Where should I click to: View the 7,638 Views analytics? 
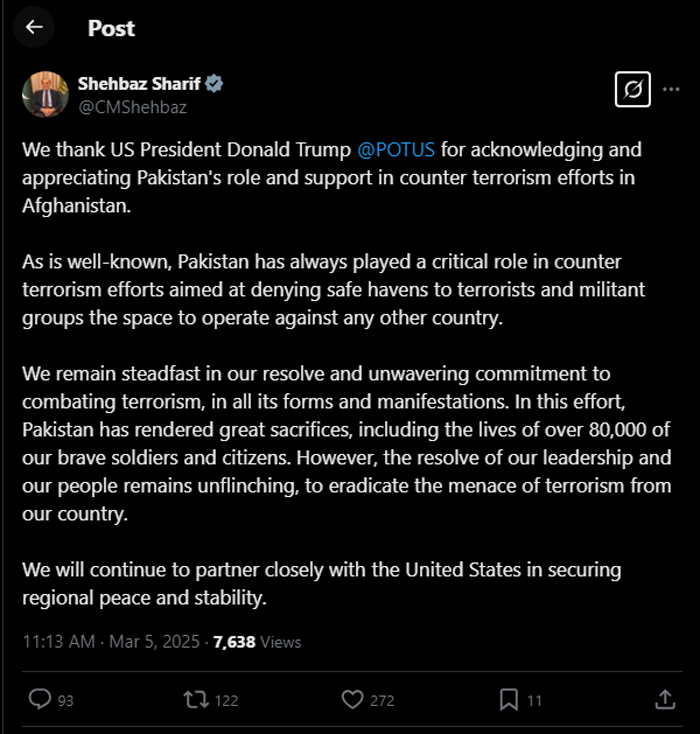click(257, 642)
